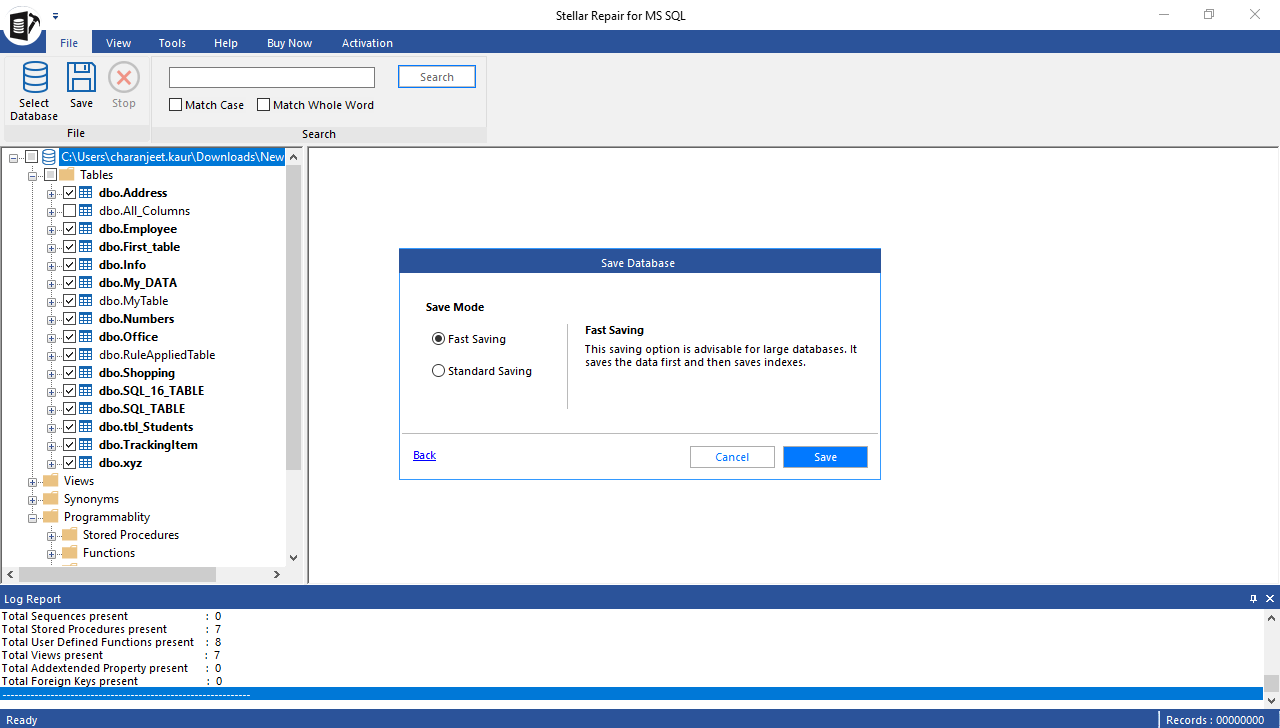This screenshot has height=728, width=1280.
Task: Click the Functions folder icon
Action: 69,553
